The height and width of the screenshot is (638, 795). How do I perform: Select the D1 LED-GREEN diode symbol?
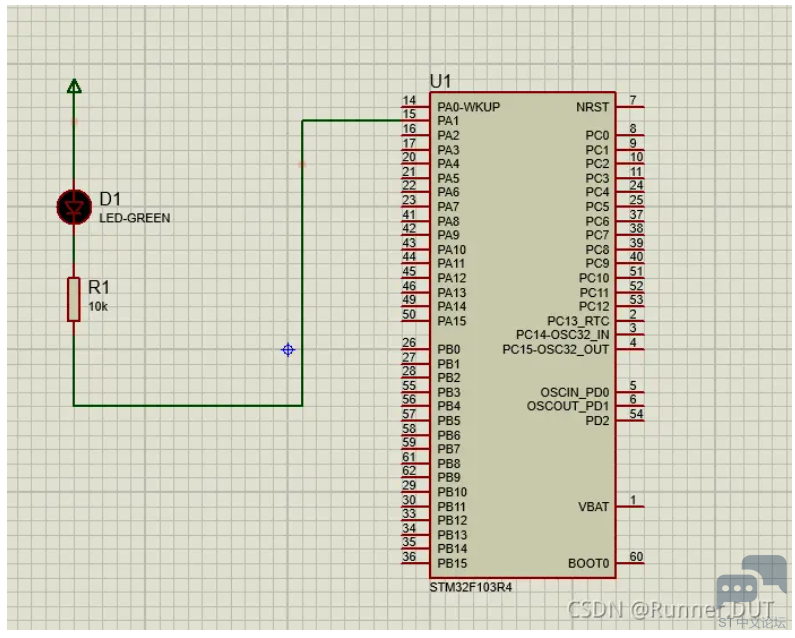(x=74, y=207)
